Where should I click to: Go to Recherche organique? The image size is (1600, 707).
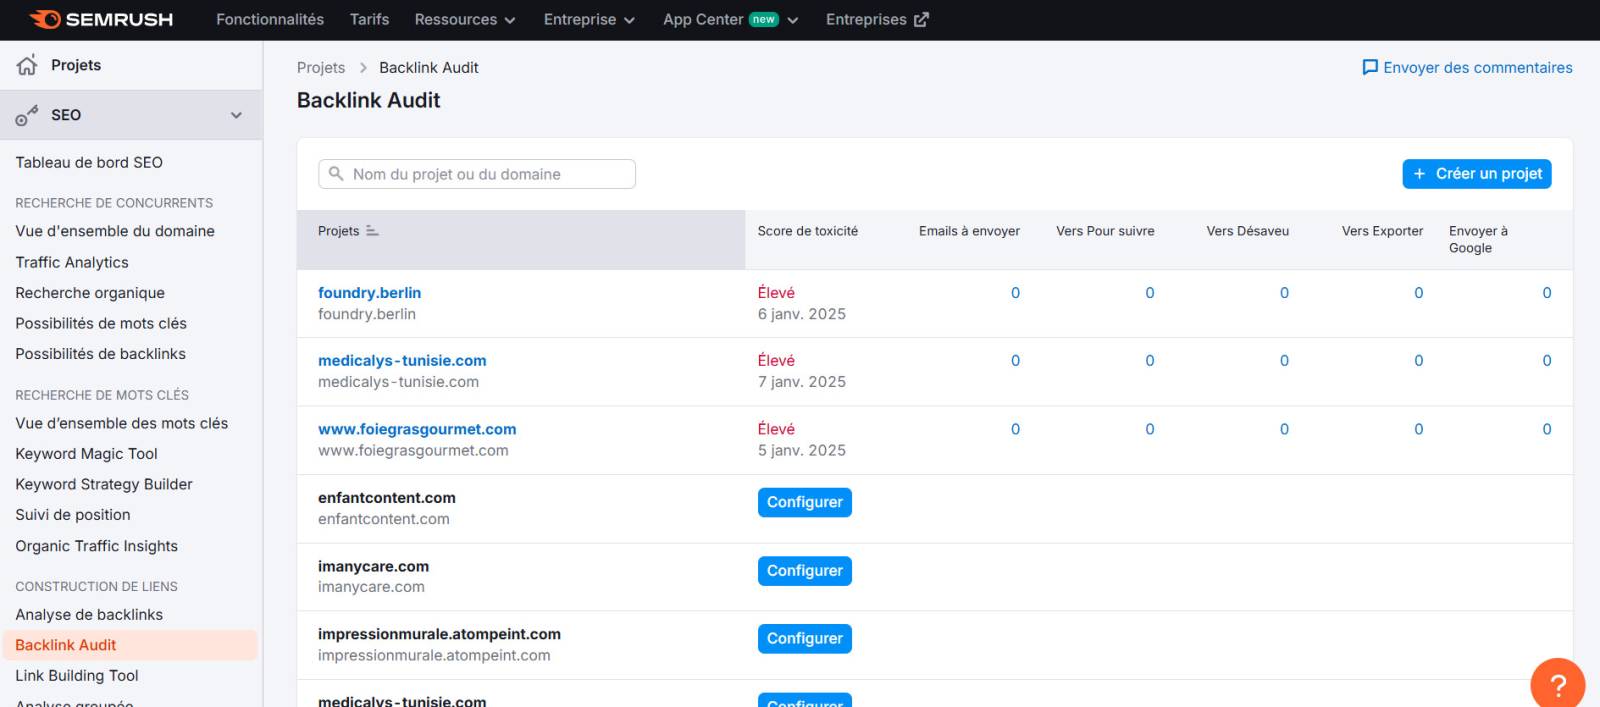[x=90, y=293]
